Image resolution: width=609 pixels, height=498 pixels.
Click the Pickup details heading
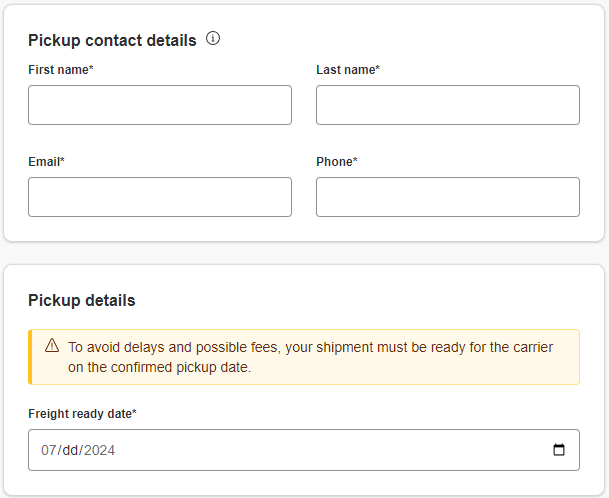82,301
